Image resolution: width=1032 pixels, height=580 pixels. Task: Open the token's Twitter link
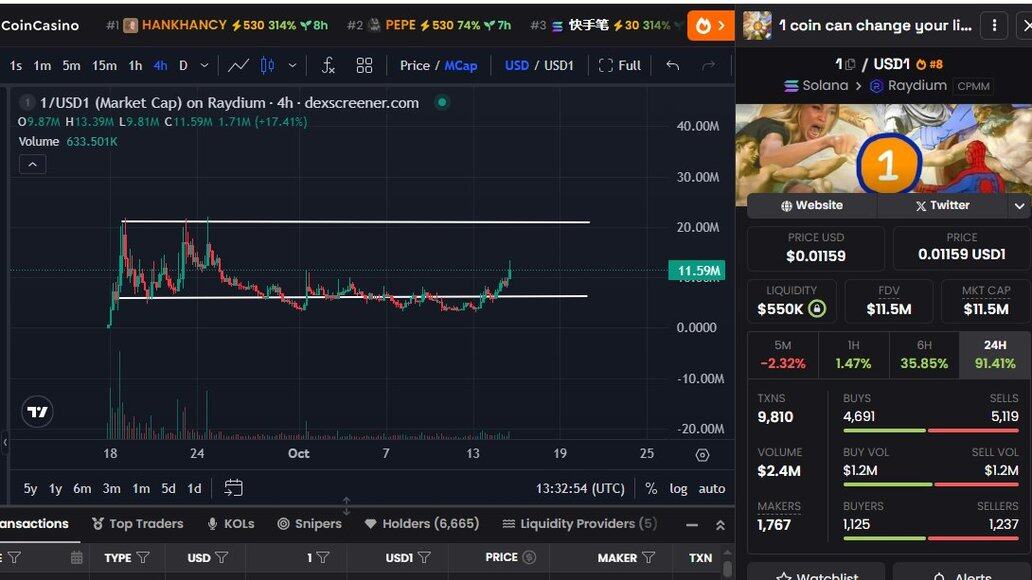(942, 206)
